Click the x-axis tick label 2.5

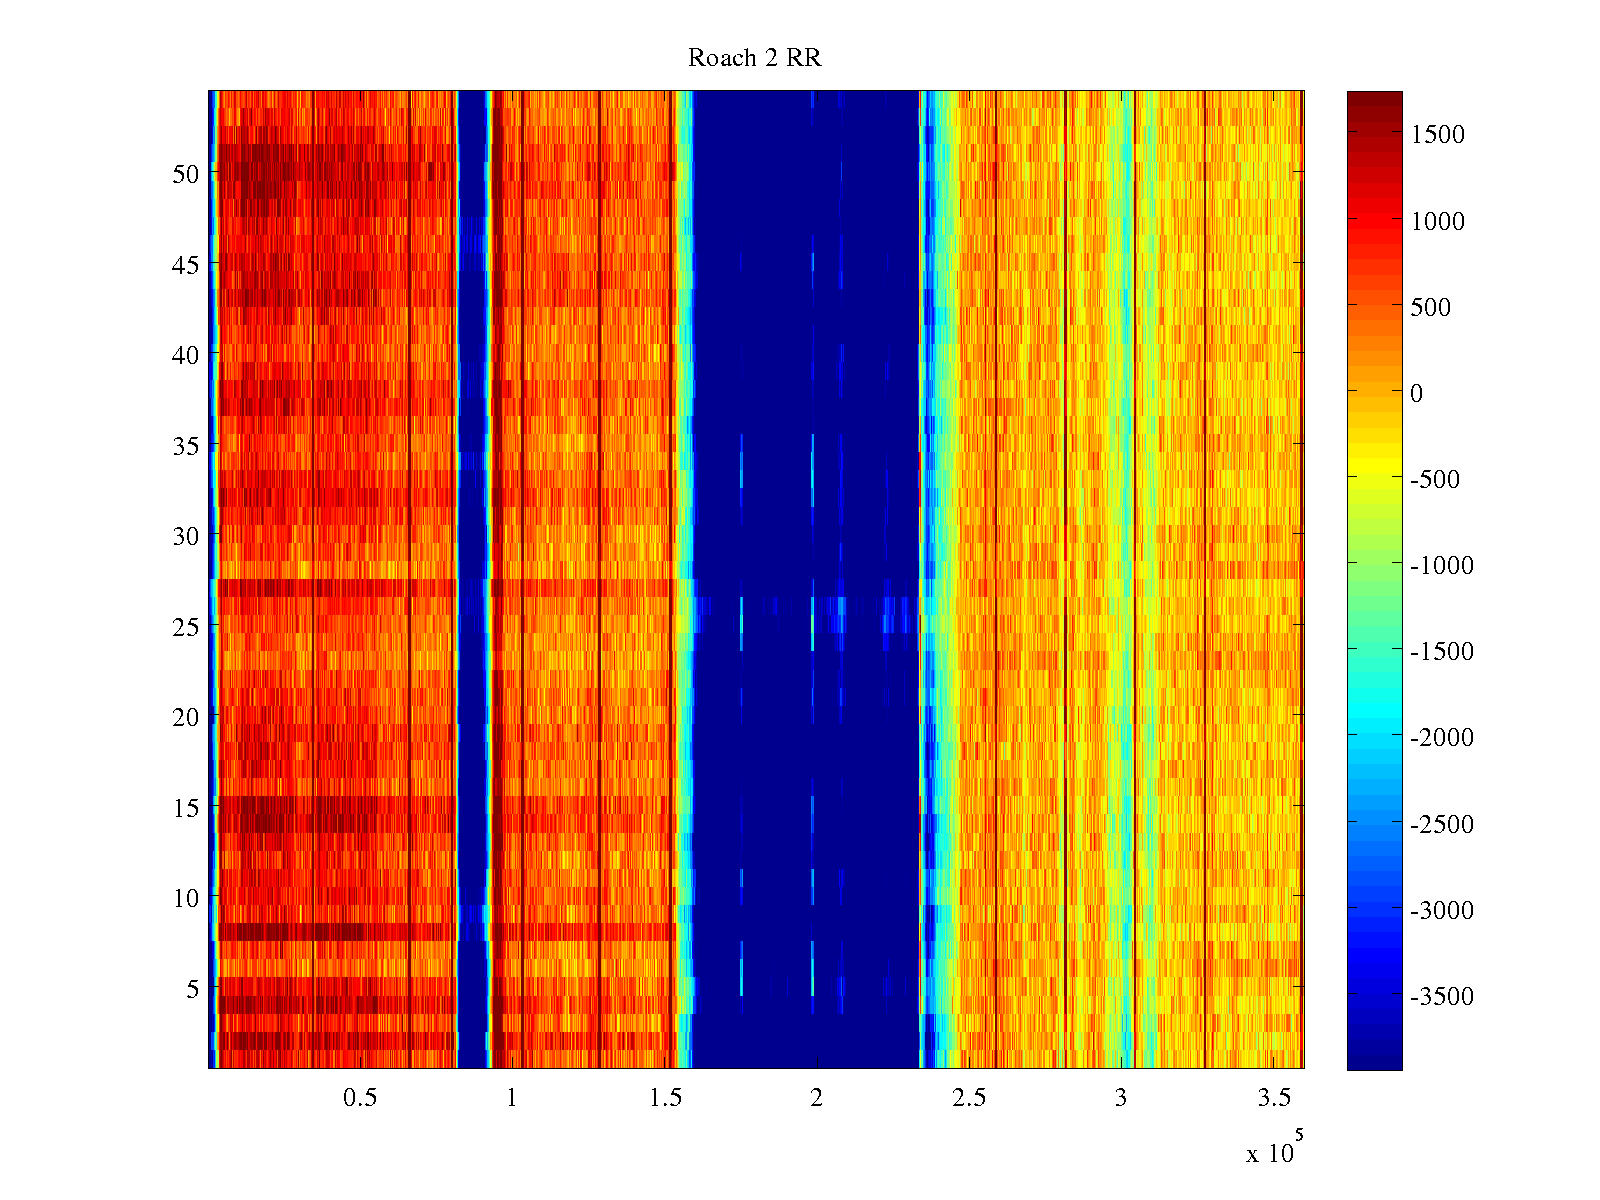coord(969,1098)
